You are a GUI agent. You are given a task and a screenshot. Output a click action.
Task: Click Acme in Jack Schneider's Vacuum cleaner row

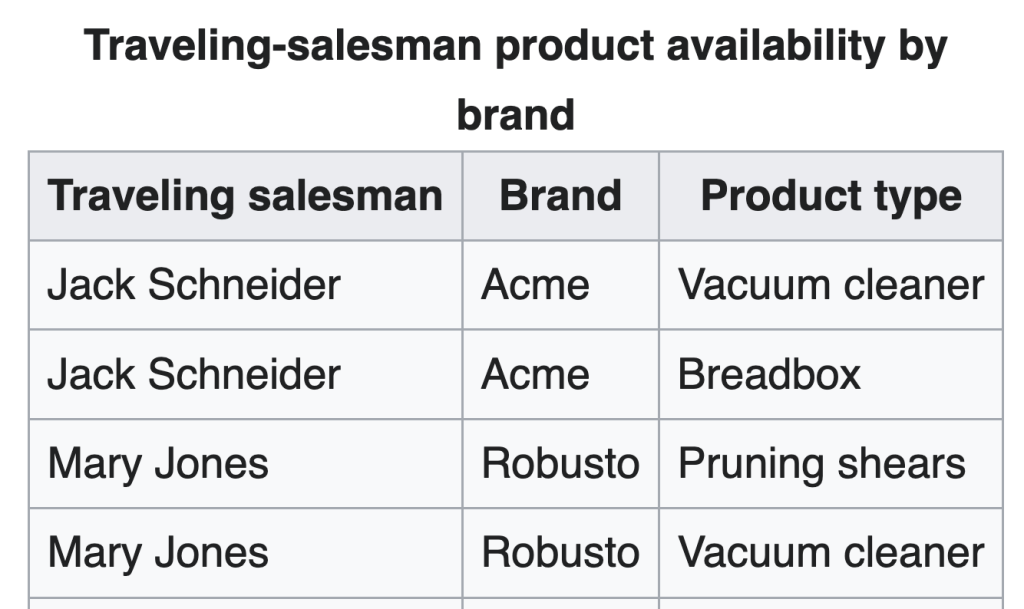(x=535, y=285)
